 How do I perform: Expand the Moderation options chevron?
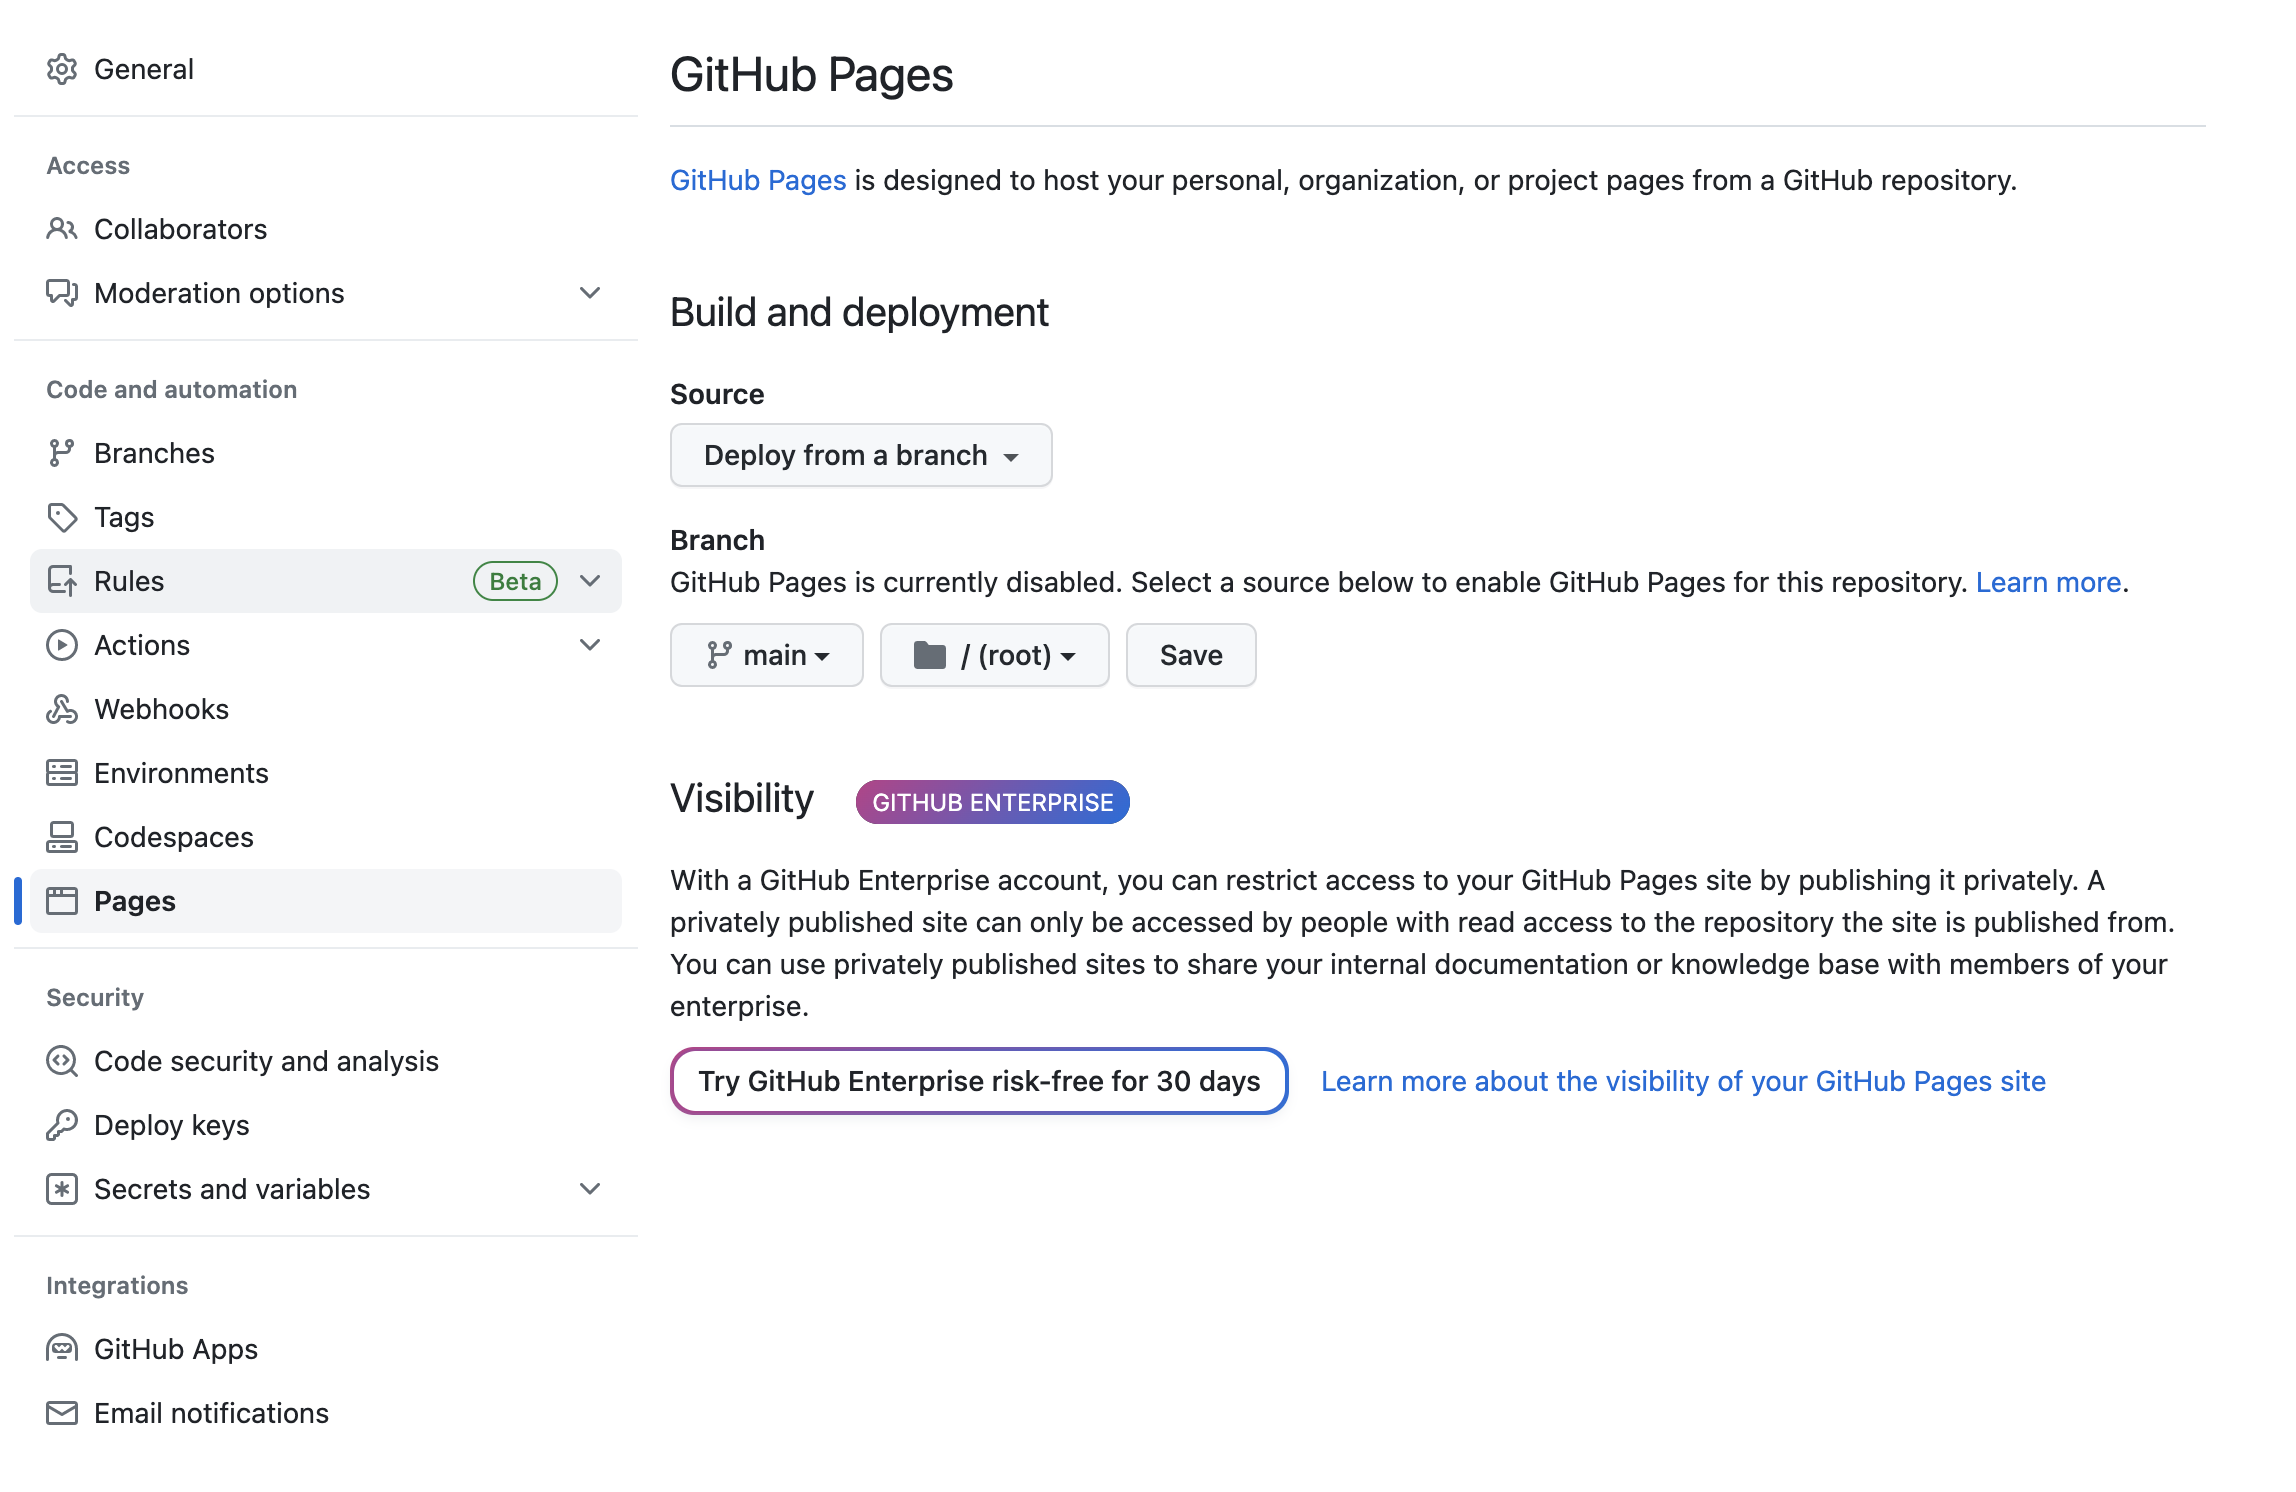pos(590,293)
